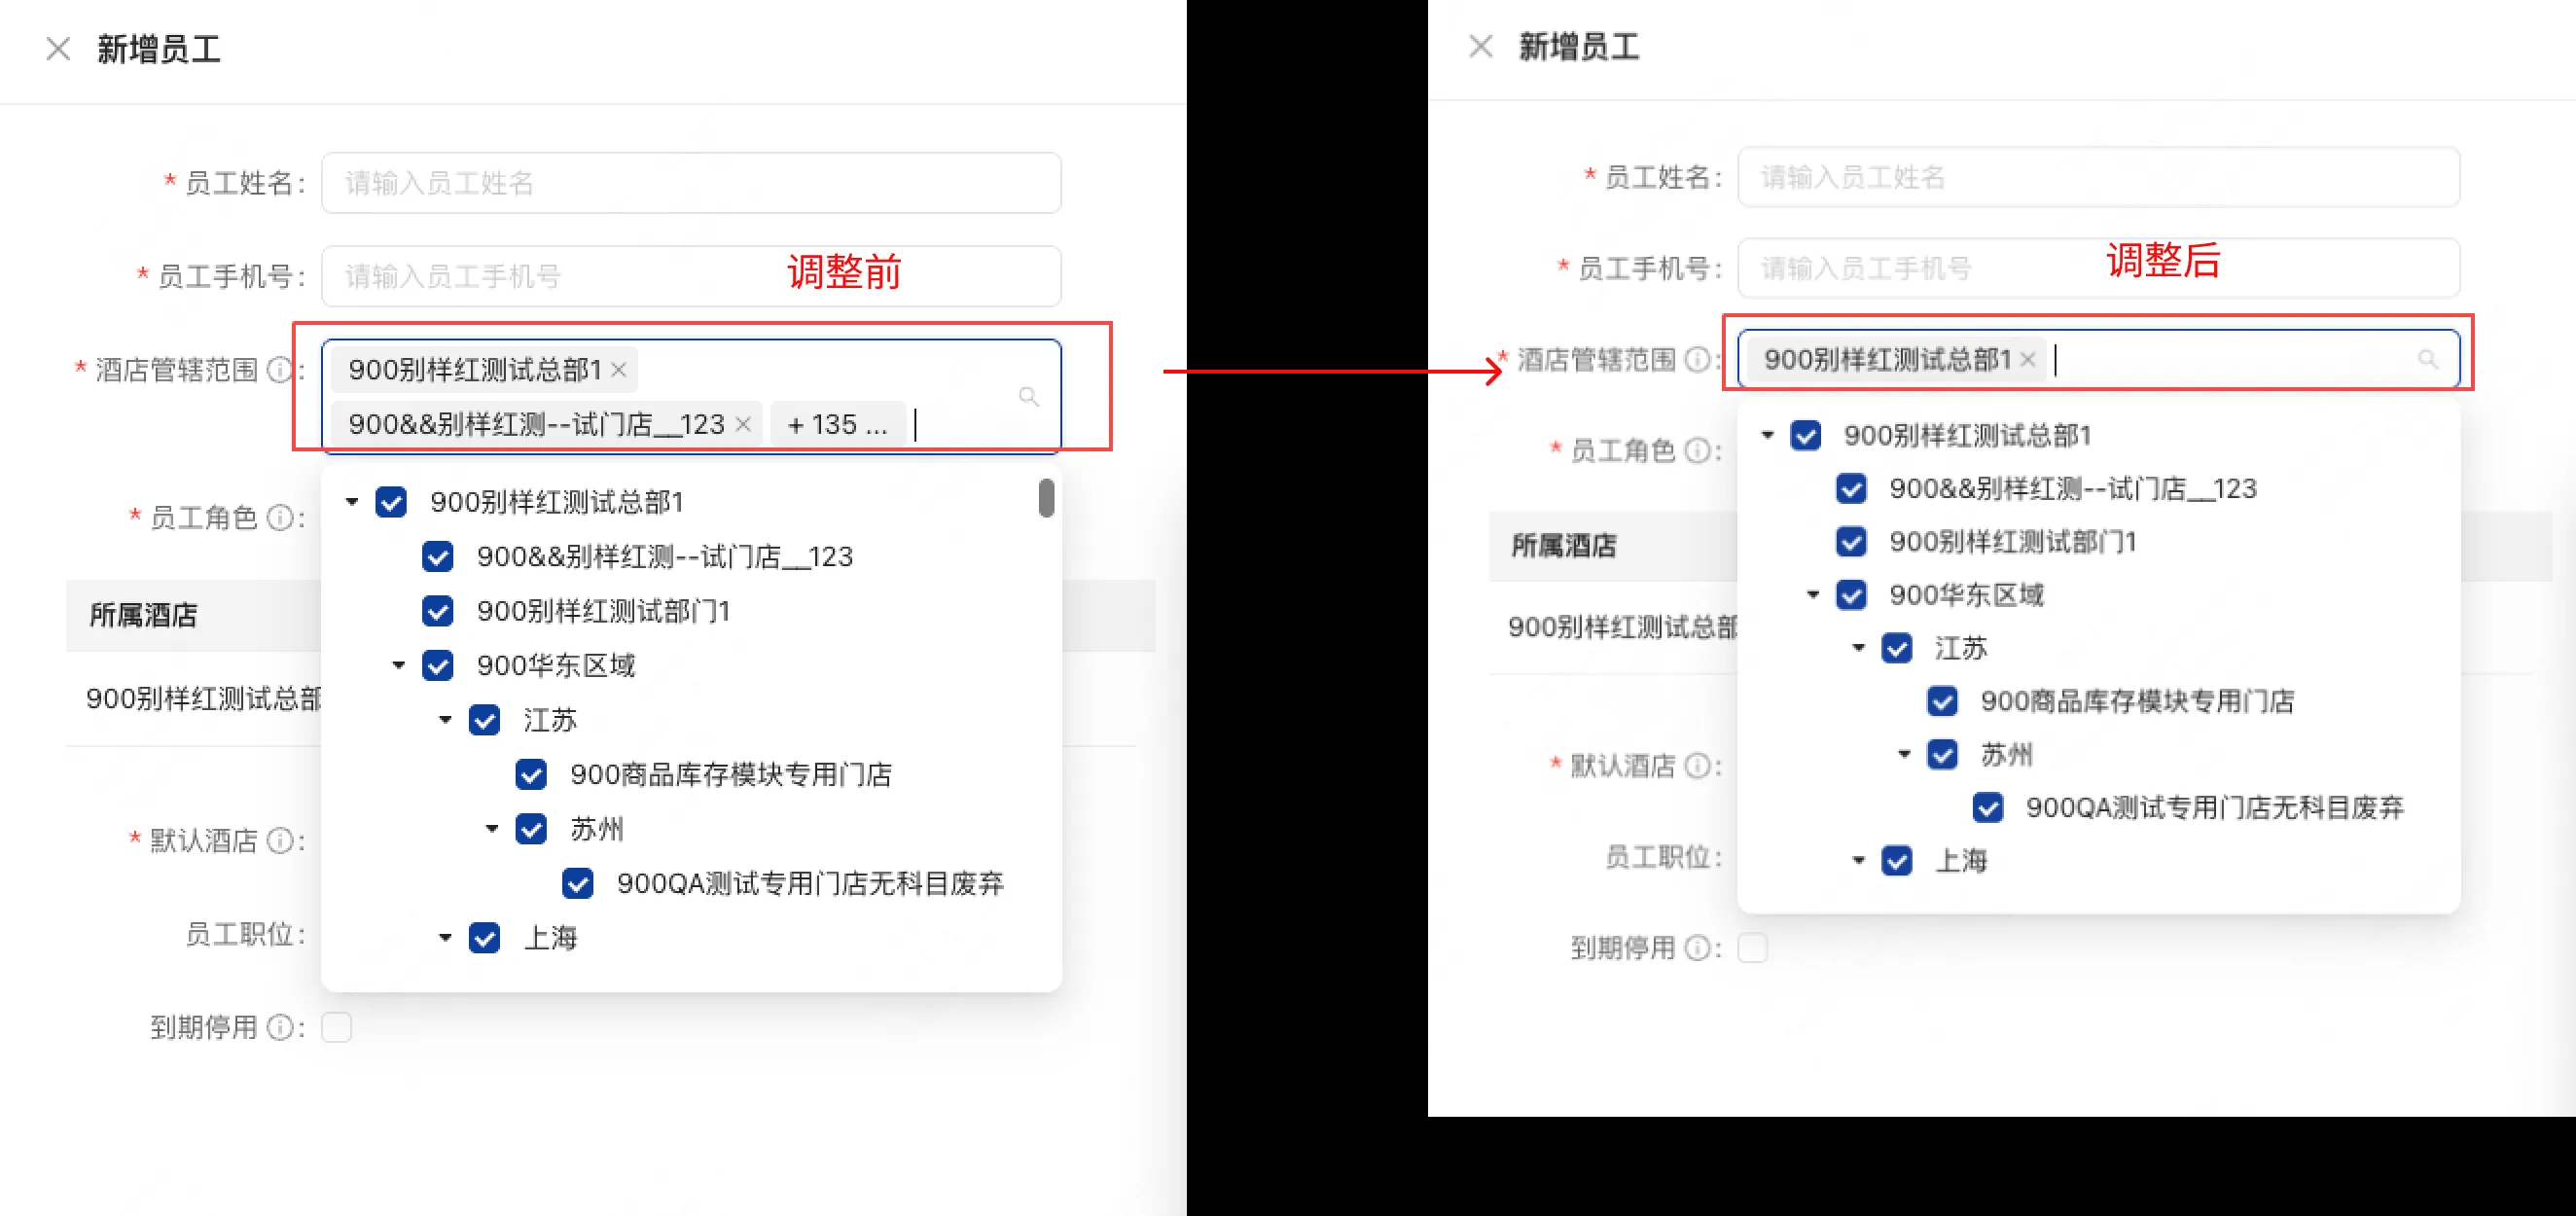Close the left 新增员工 panel with X
This screenshot has height=1216, width=2576.
[x=58, y=48]
